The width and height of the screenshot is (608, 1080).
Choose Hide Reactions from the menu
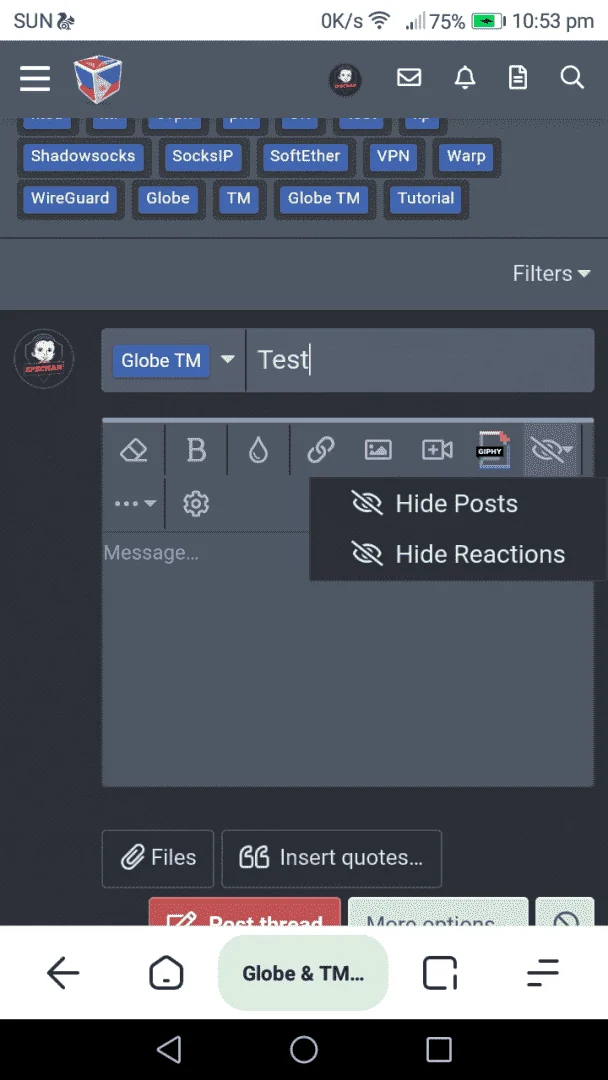coord(458,554)
